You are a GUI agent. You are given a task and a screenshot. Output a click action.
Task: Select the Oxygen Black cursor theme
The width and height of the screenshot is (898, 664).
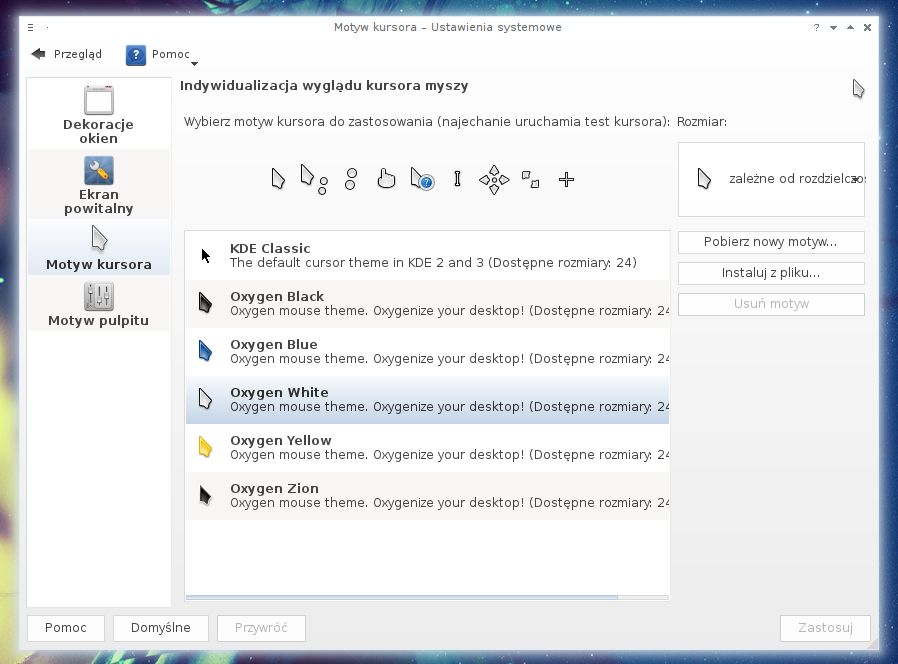coord(427,304)
